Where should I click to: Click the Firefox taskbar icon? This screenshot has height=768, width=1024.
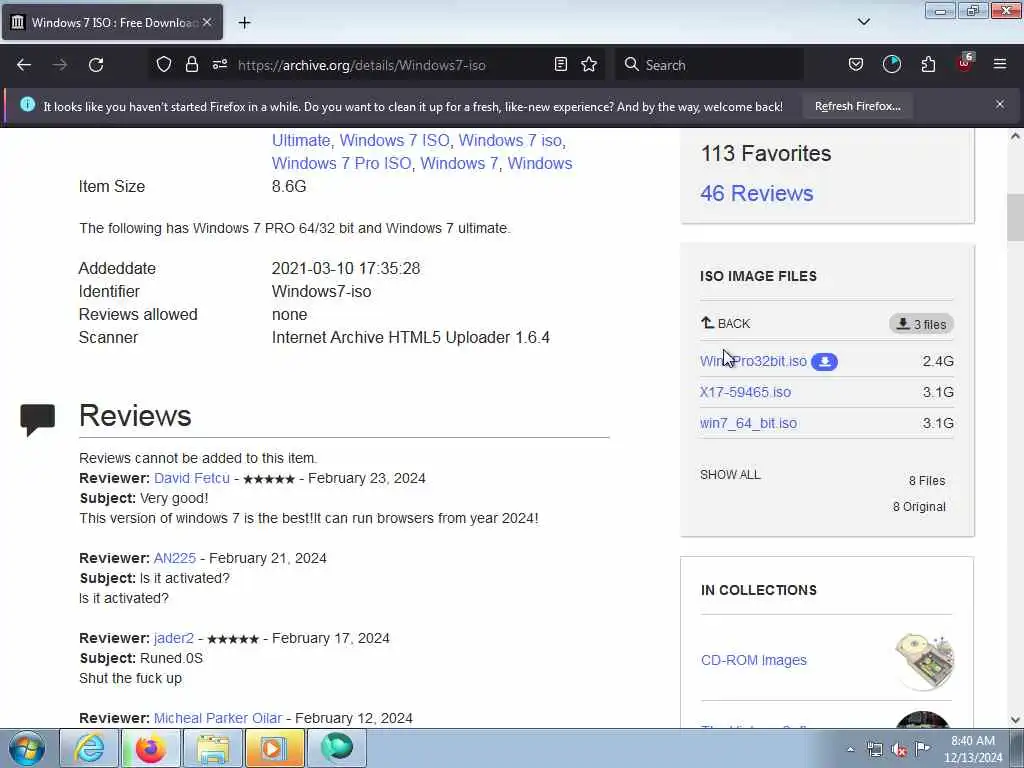150,748
